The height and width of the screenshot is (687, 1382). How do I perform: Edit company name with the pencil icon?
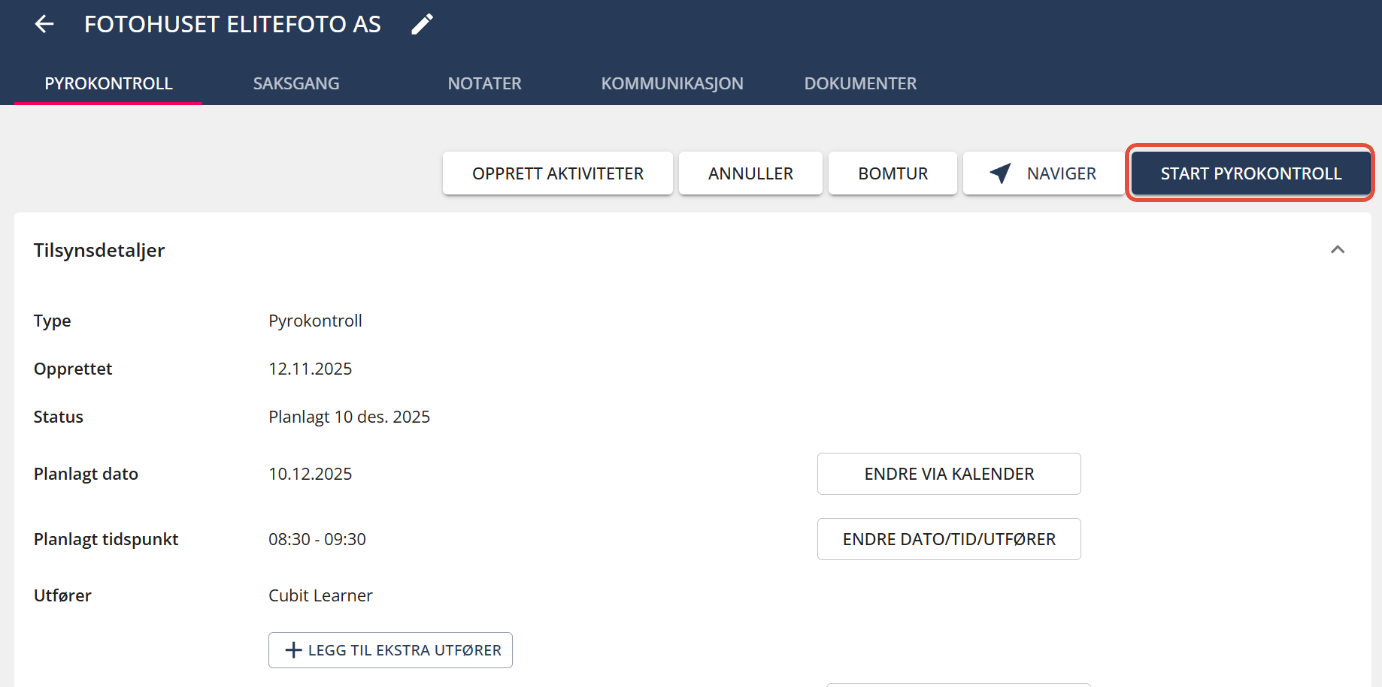tap(423, 25)
